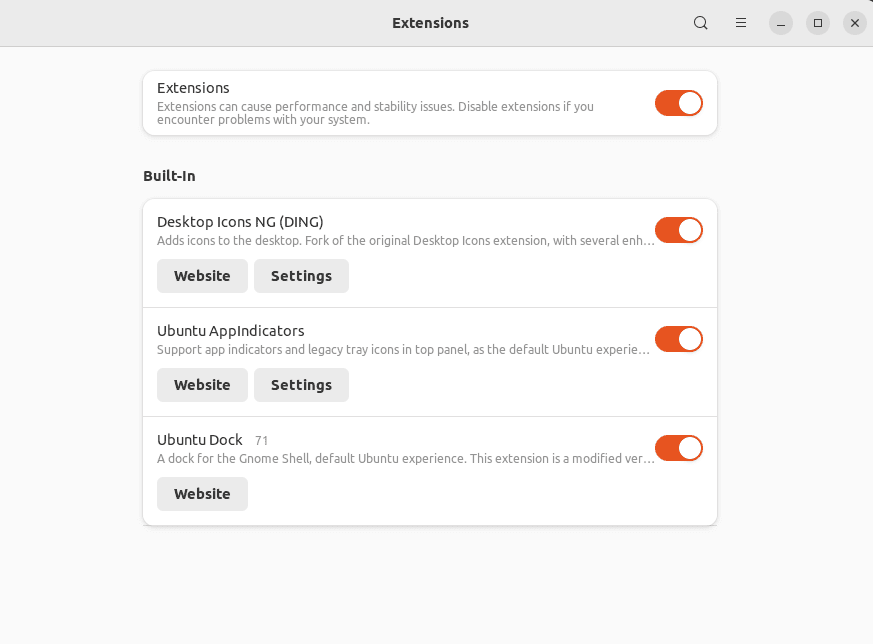This screenshot has height=644, width=873.
Task: Select the Desktop Icons NG extension card
Action: click(x=430, y=252)
